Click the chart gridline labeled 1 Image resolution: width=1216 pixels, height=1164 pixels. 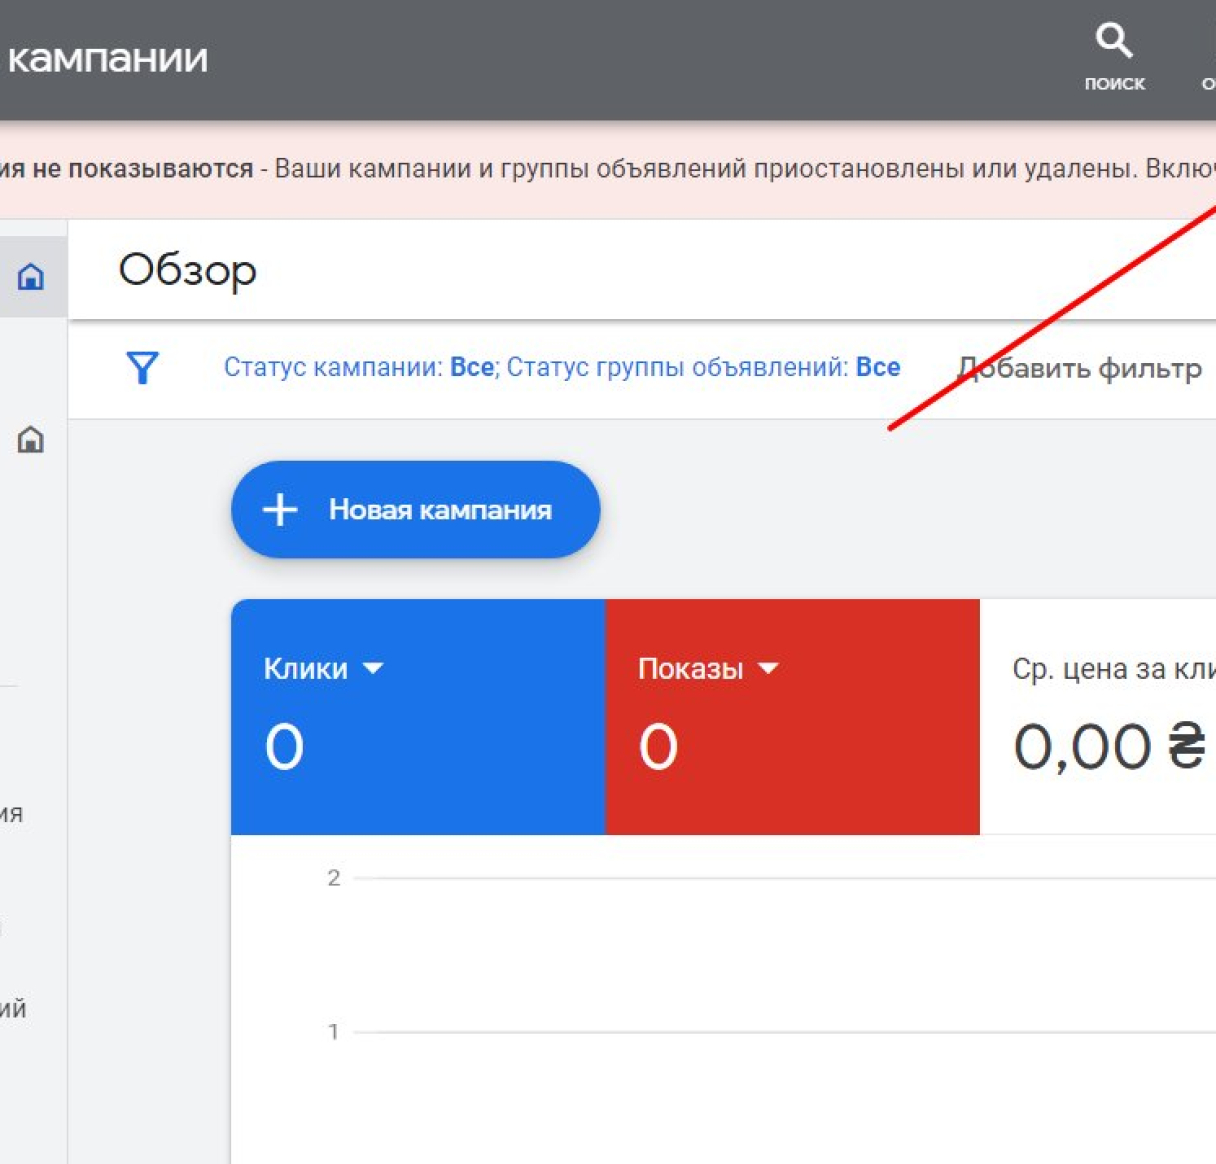[x=780, y=1032]
